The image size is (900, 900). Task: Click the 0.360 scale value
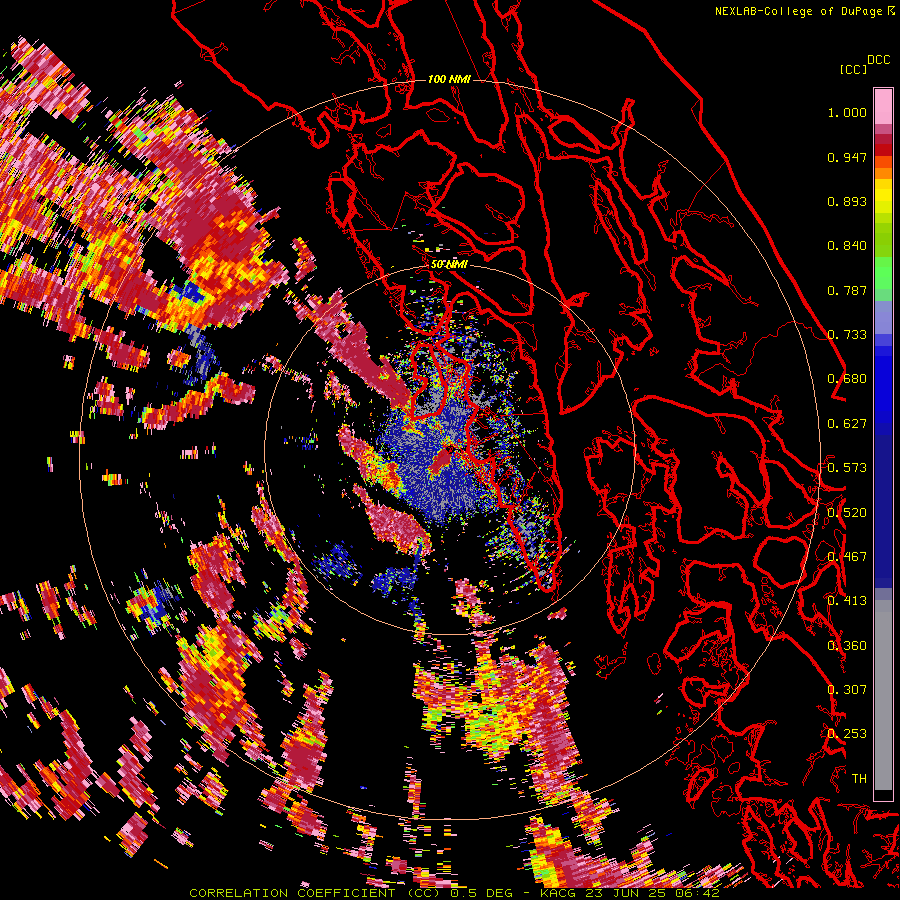pyautogui.click(x=847, y=646)
